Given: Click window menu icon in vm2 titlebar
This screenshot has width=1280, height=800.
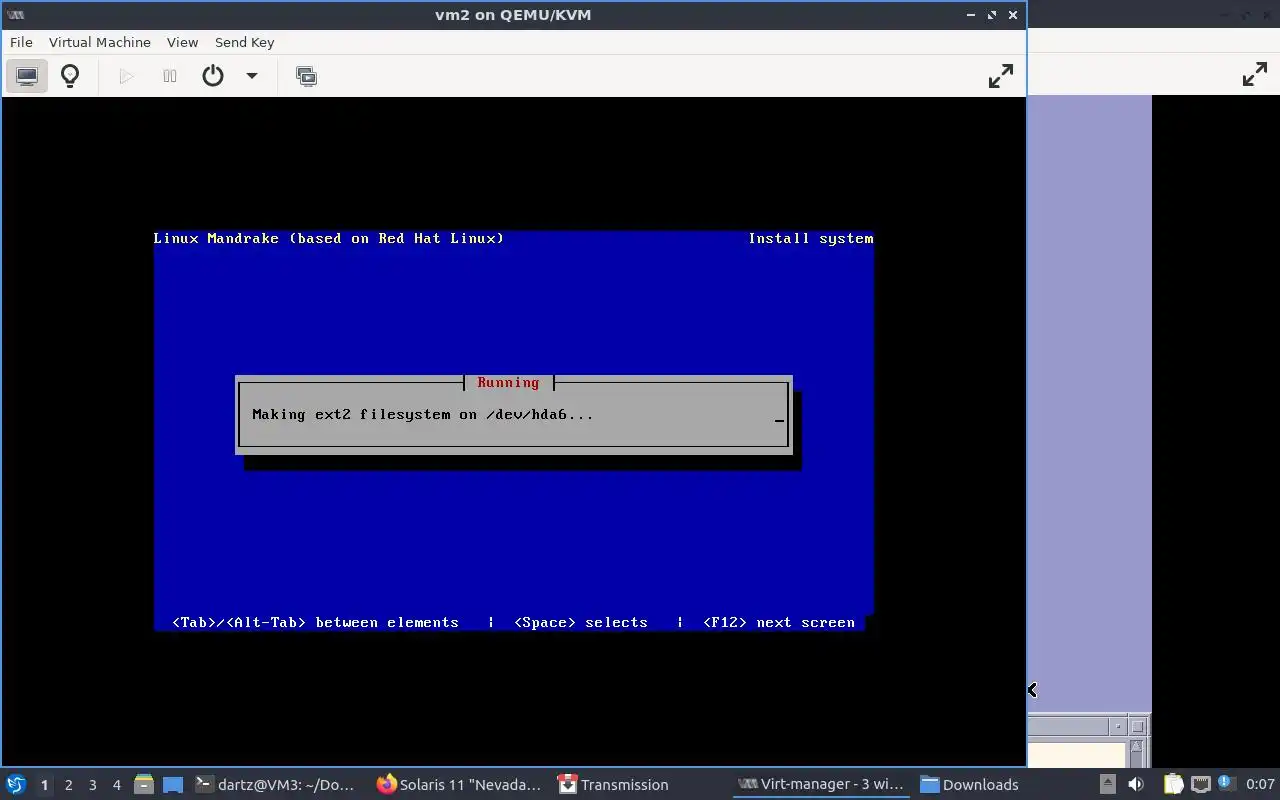Looking at the screenshot, I should [15, 15].
